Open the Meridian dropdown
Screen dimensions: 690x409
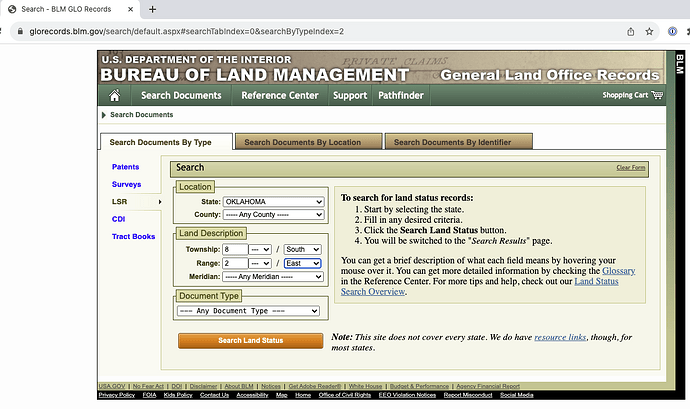[x=273, y=276]
